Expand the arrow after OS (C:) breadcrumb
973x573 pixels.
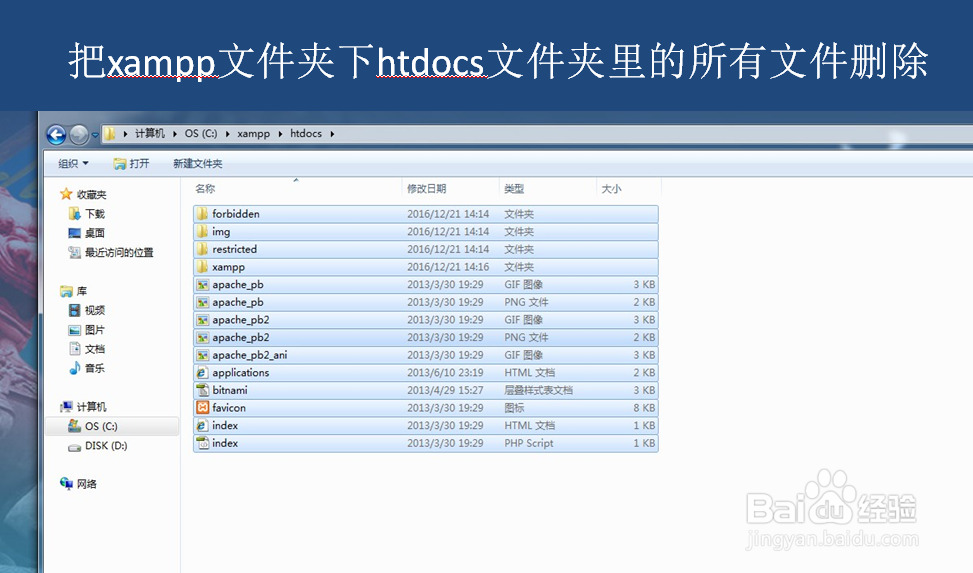(227, 134)
